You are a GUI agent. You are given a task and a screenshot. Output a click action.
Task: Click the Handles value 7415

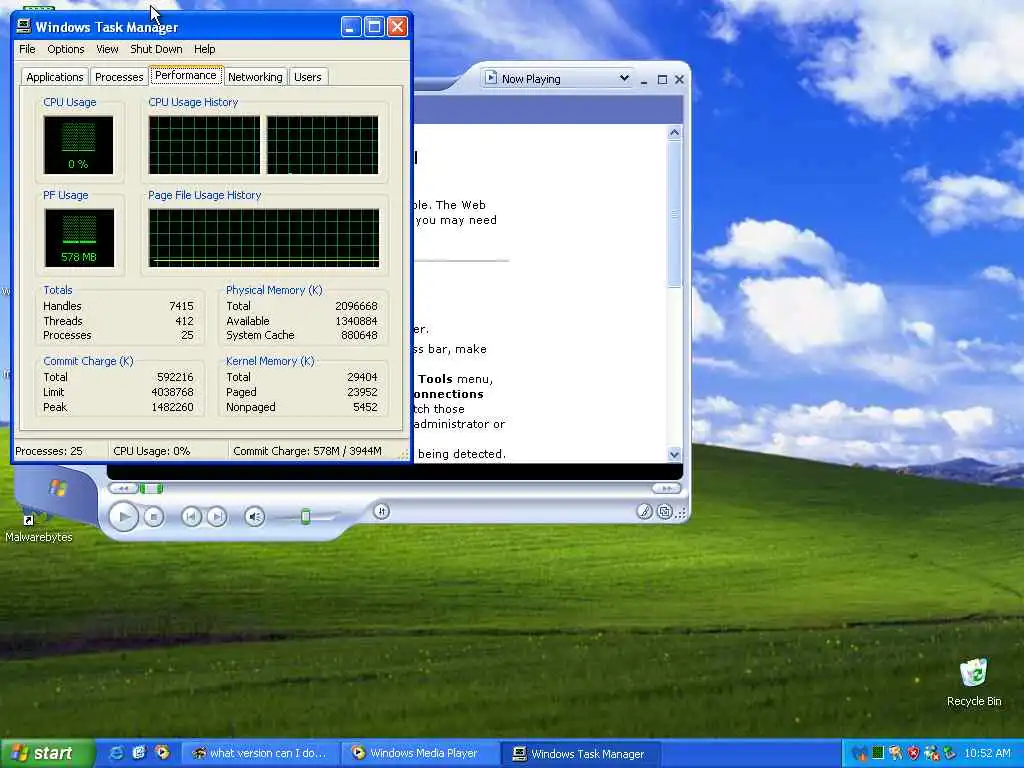click(x=181, y=306)
